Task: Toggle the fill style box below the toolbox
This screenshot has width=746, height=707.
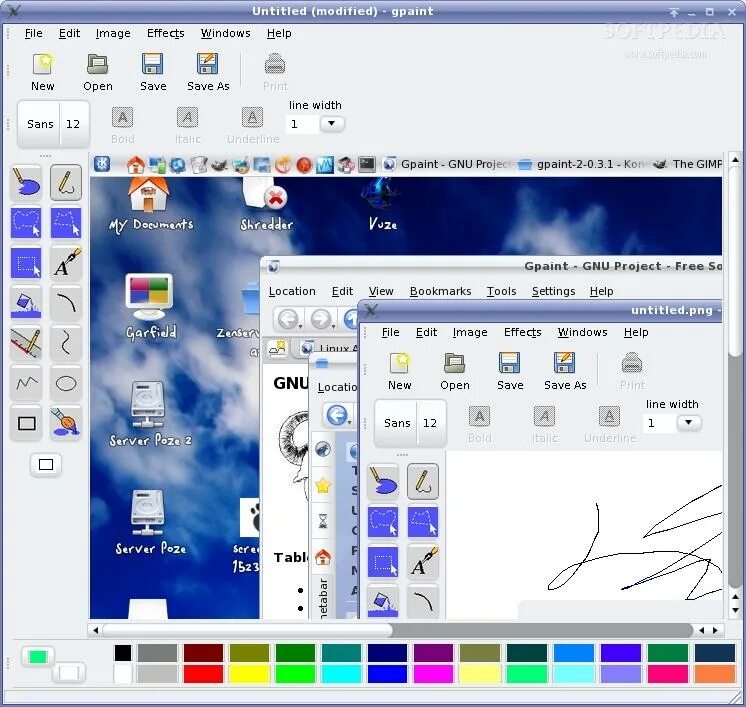Action: tap(46, 464)
